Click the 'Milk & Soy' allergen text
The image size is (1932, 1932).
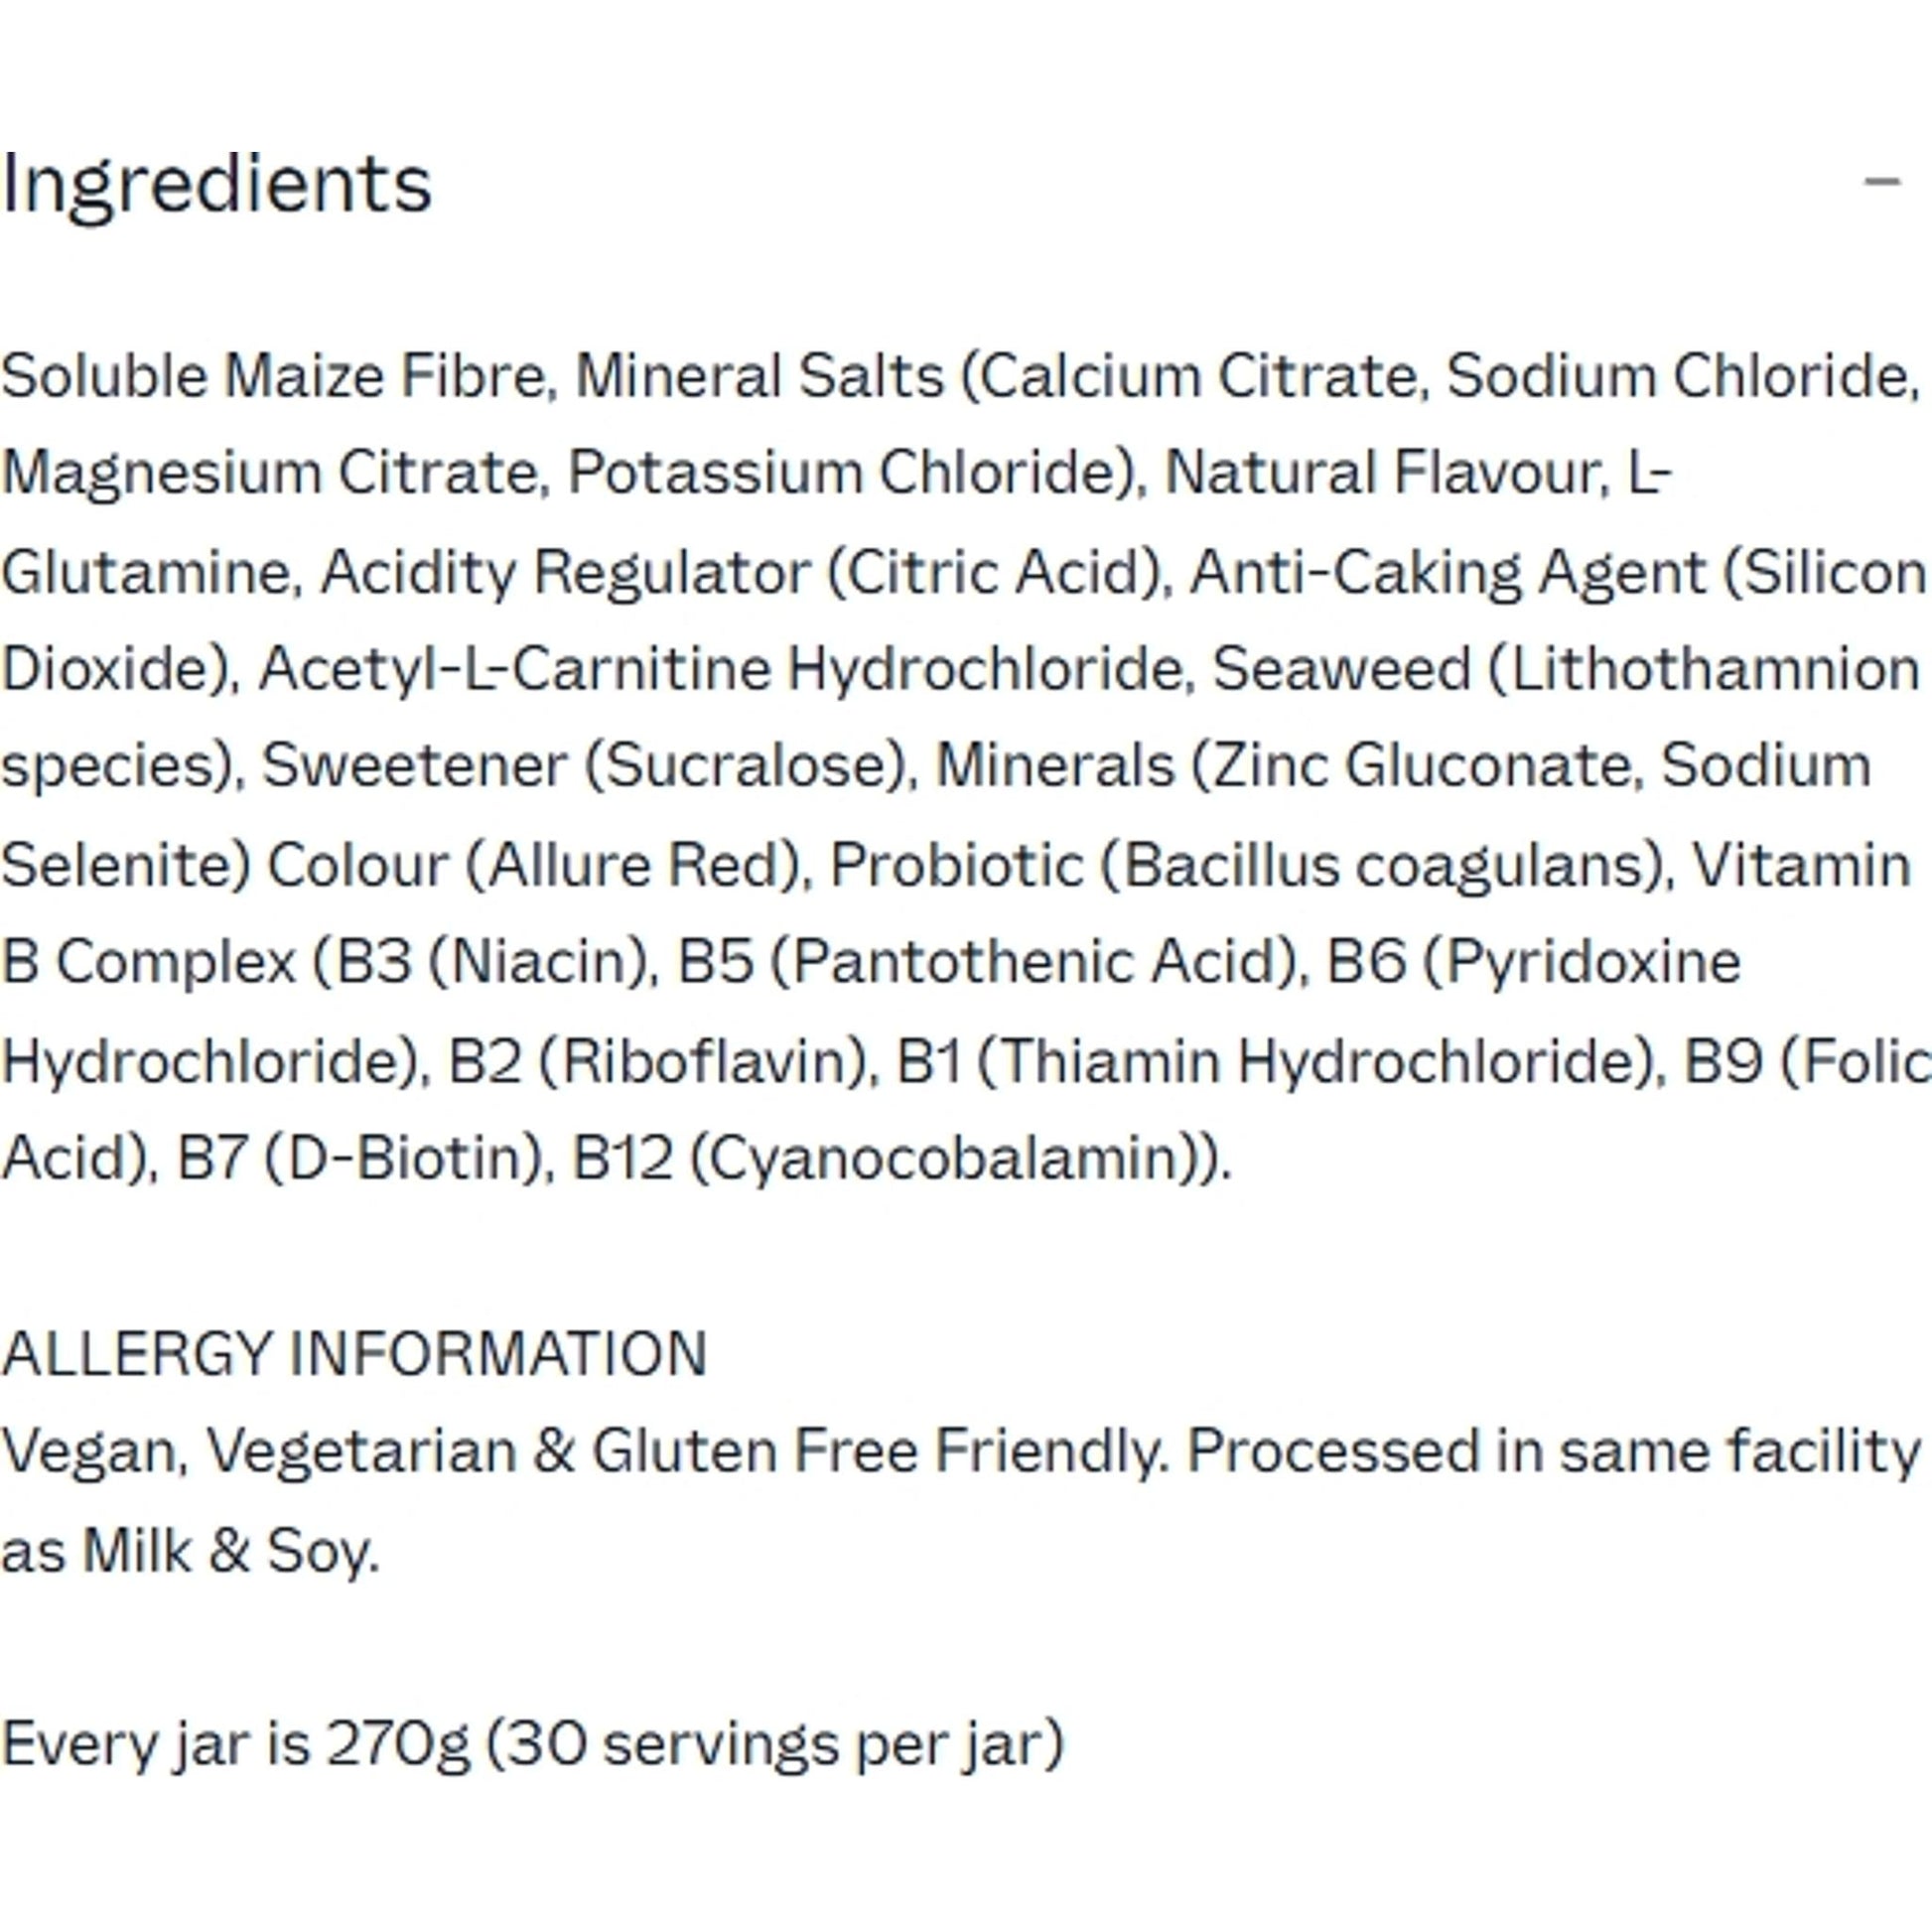[230, 1551]
